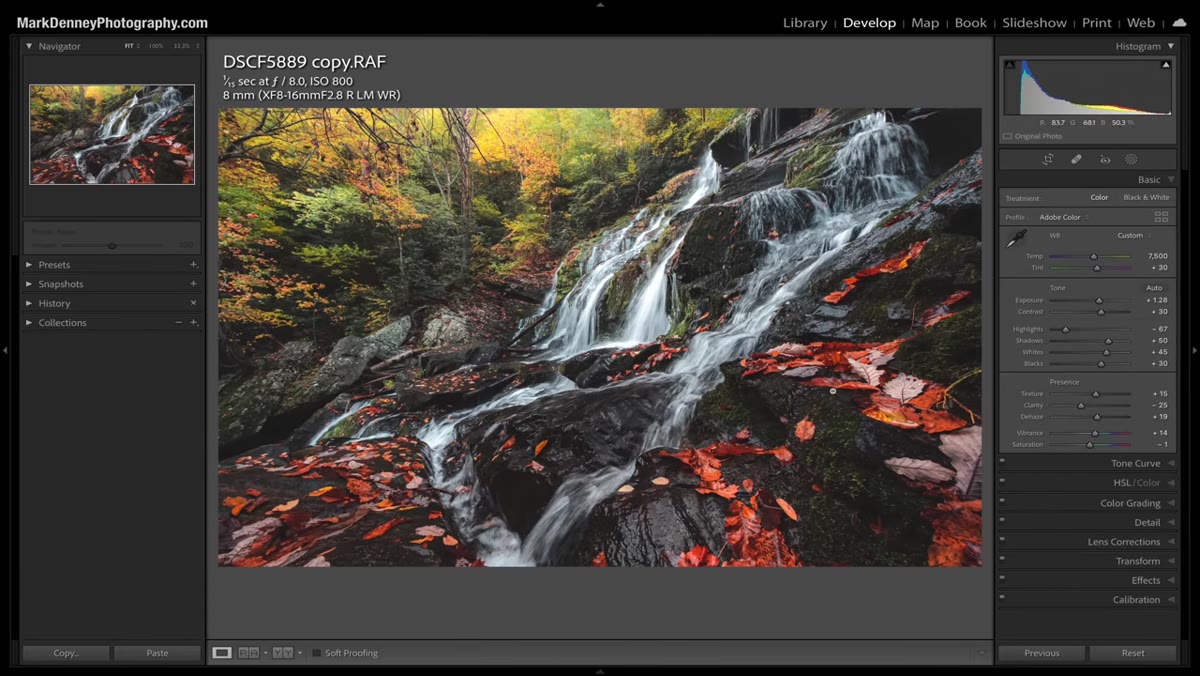
Task: Open cloud sync status icon
Action: tap(1179, 22)
